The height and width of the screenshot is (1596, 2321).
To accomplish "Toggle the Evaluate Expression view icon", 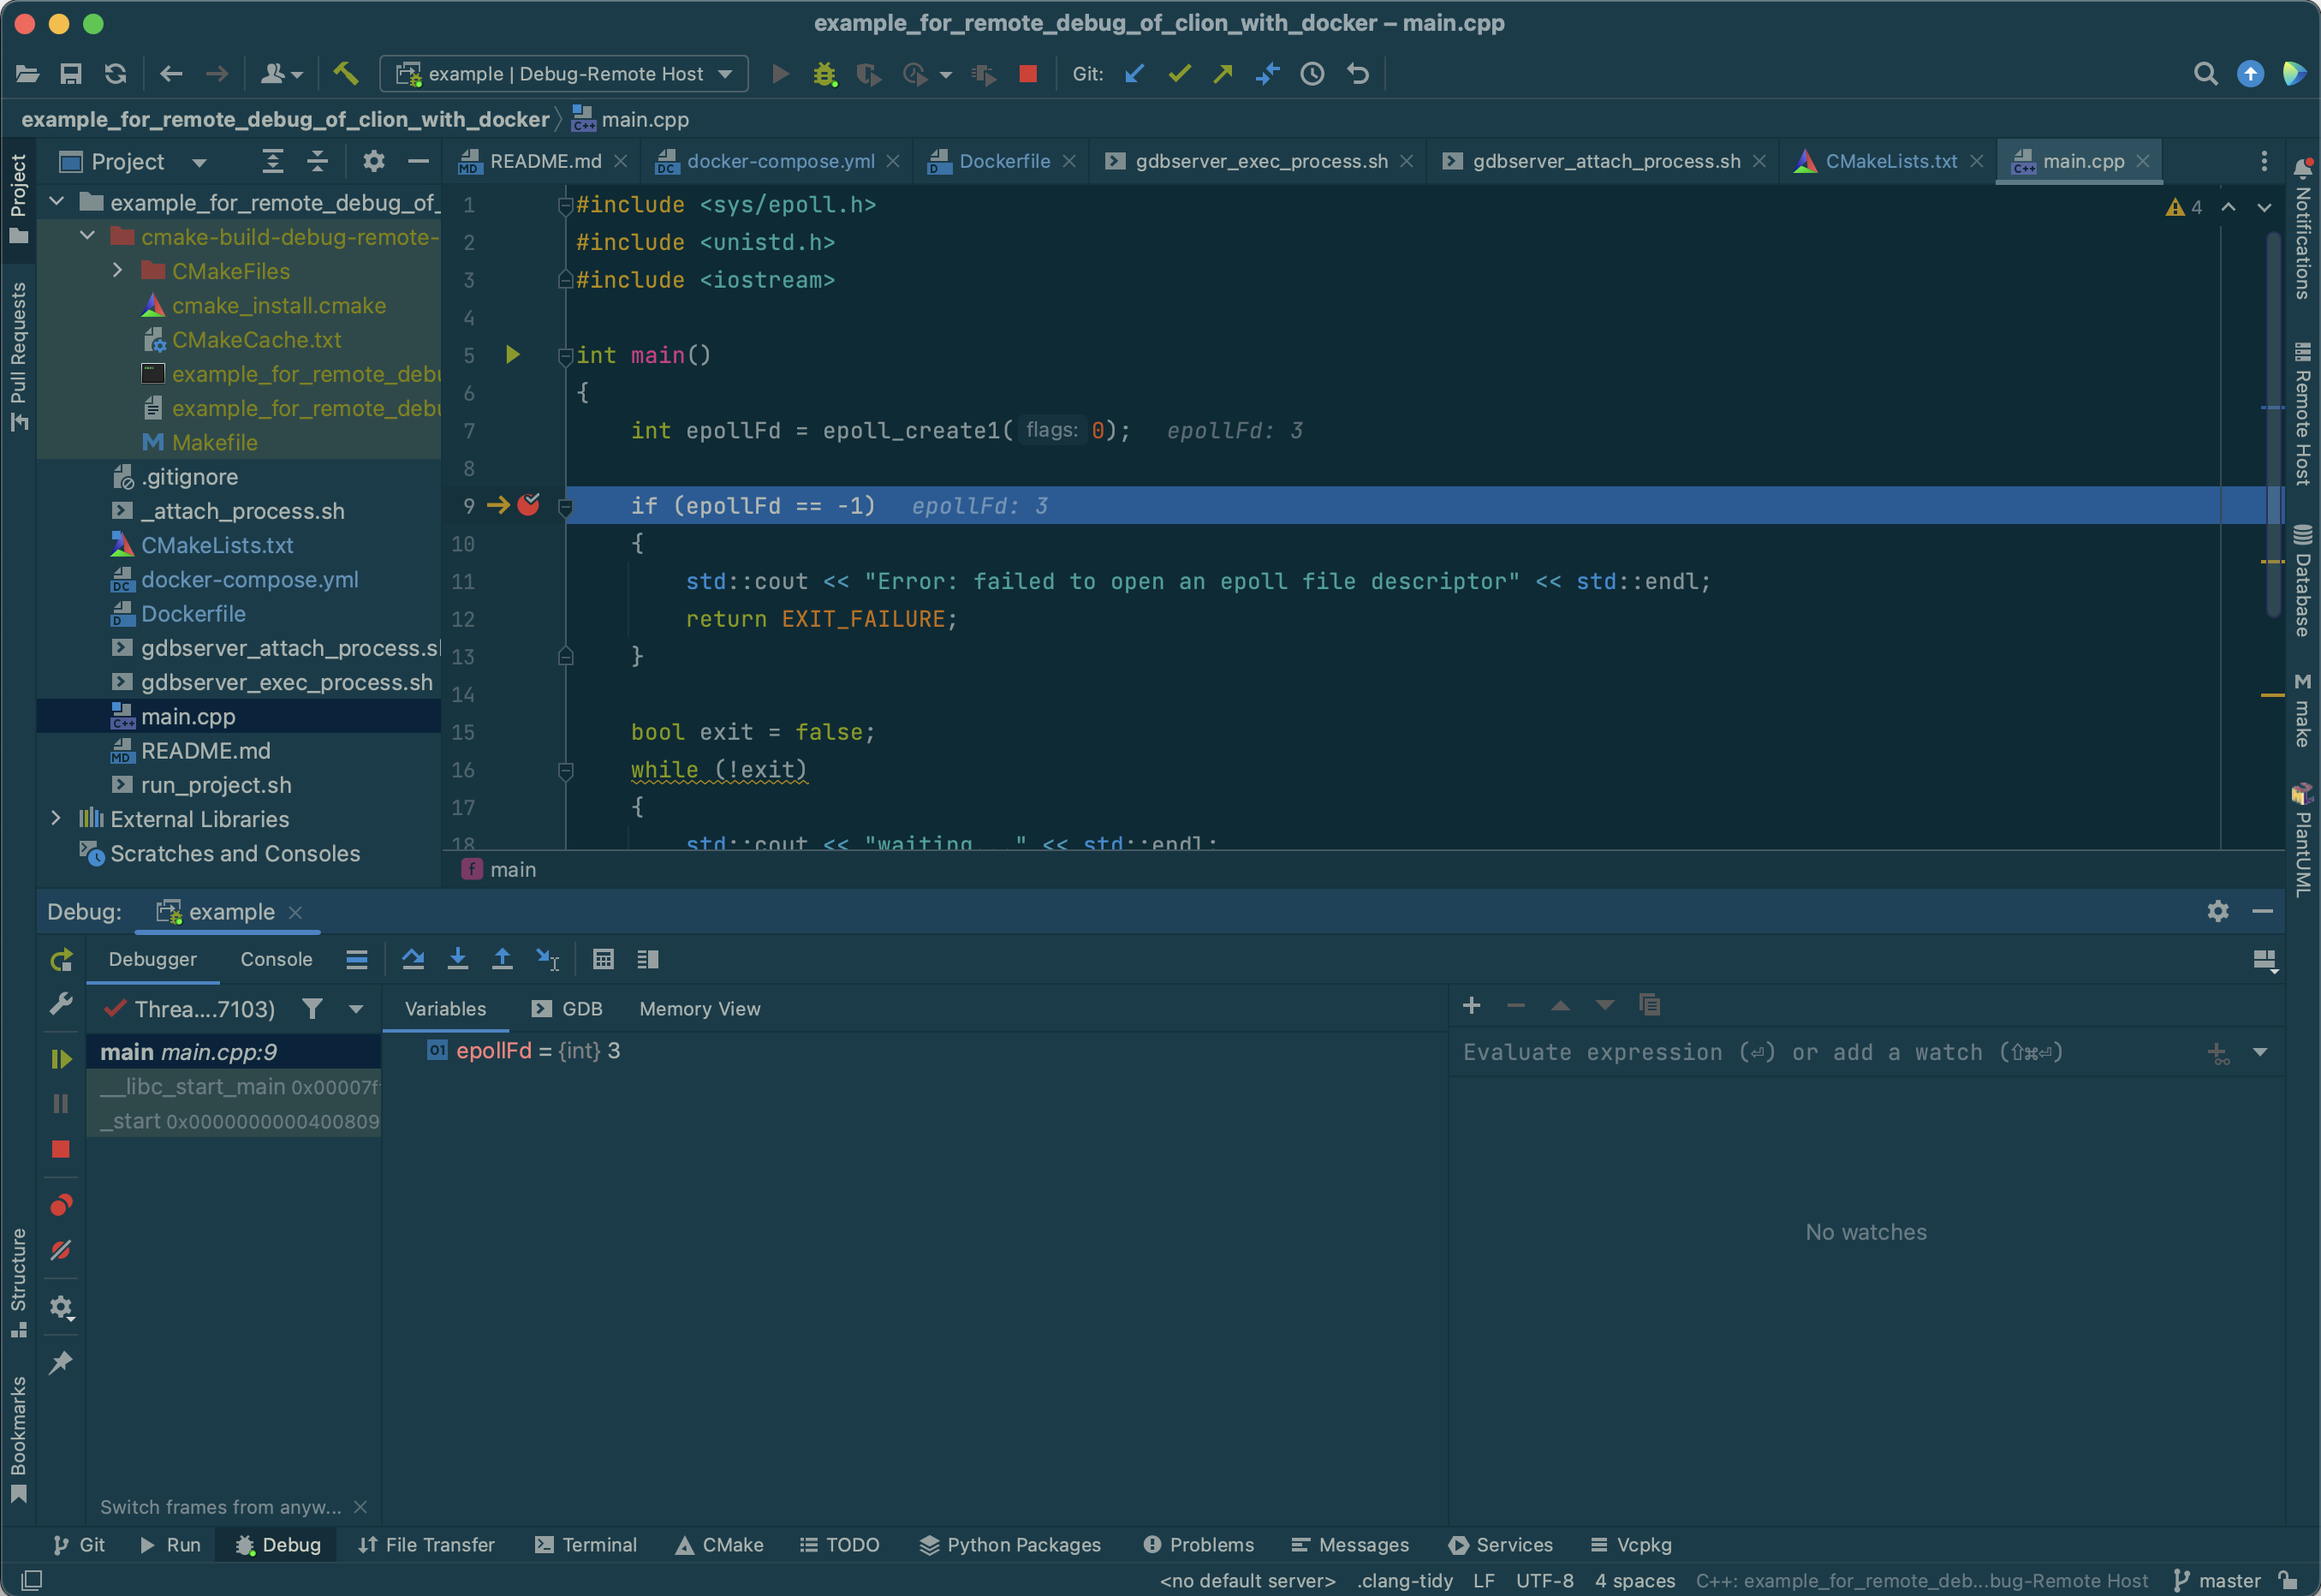I will pos(603,959).
